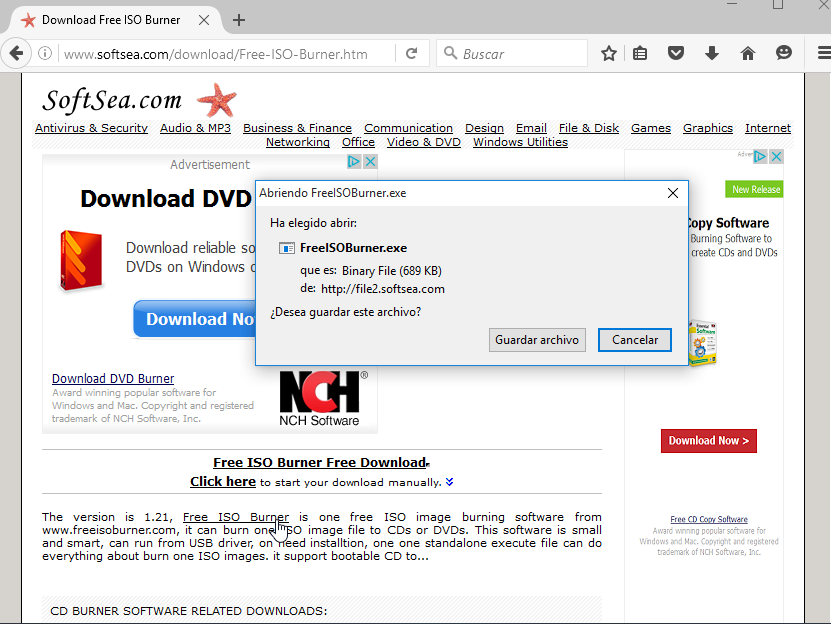This screenshot has width=831, height=624.
Task: View site info via the address bar icon
Action: coord(47,53)
